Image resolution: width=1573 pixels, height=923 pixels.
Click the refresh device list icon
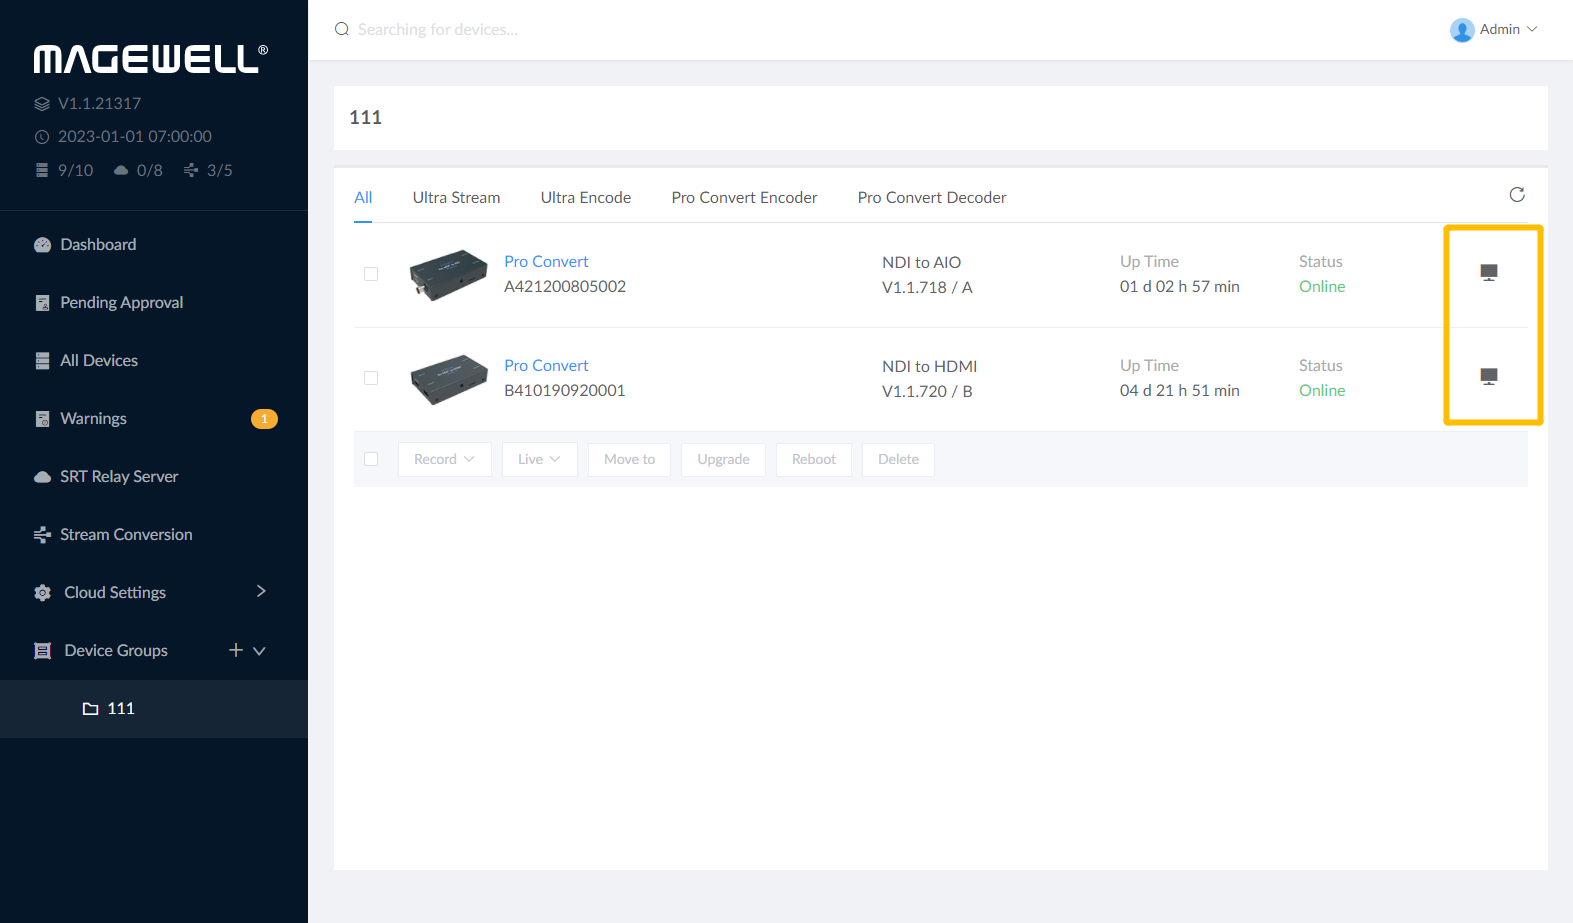click(x=1516, y=195)
